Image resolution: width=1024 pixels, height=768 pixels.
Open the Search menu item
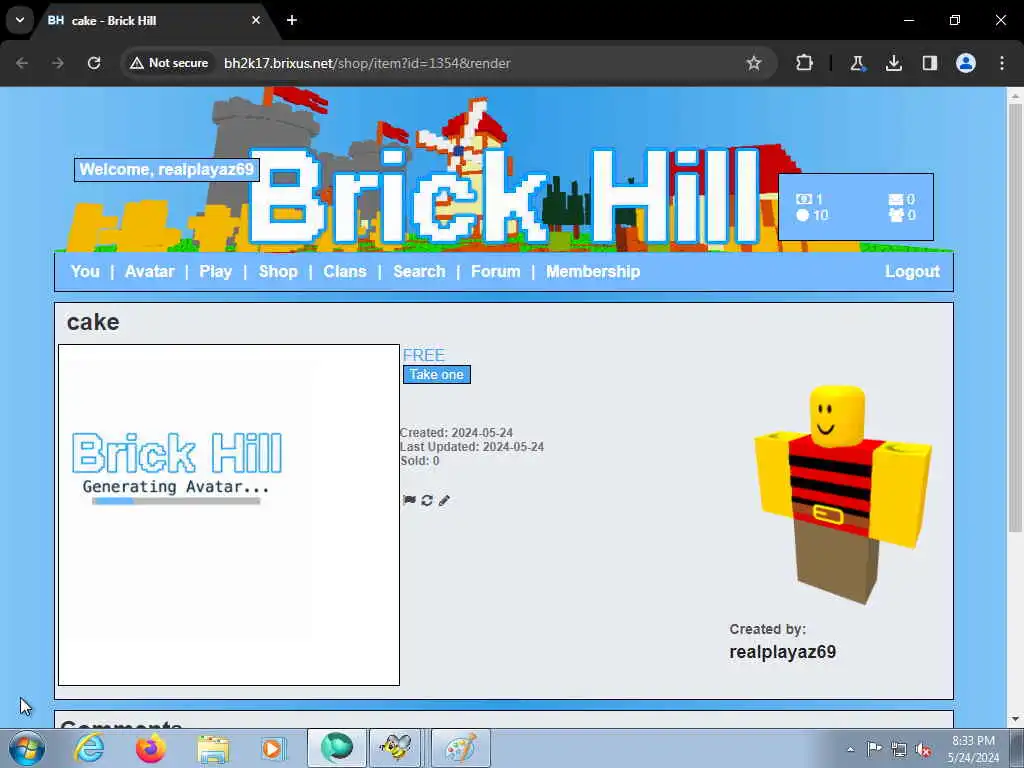click(x=419, y=272)
